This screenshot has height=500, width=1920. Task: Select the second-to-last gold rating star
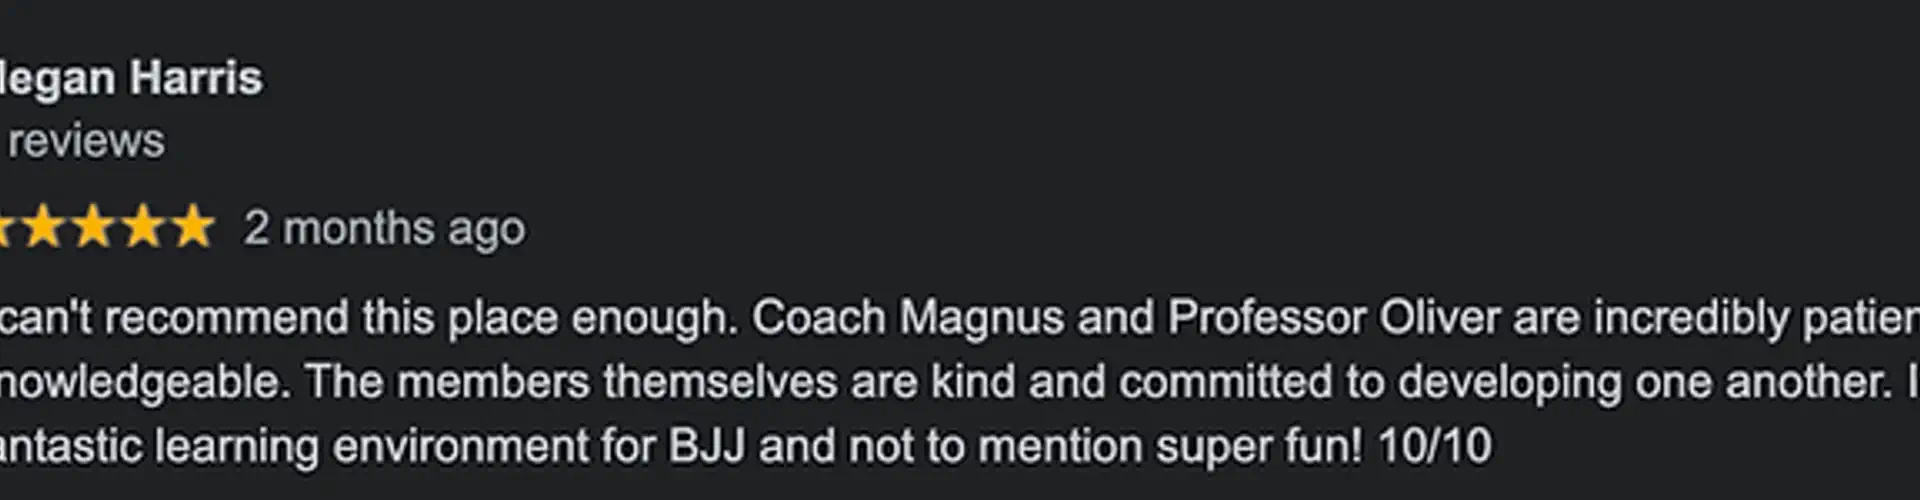pyautogui.click(x=144, y=226)
